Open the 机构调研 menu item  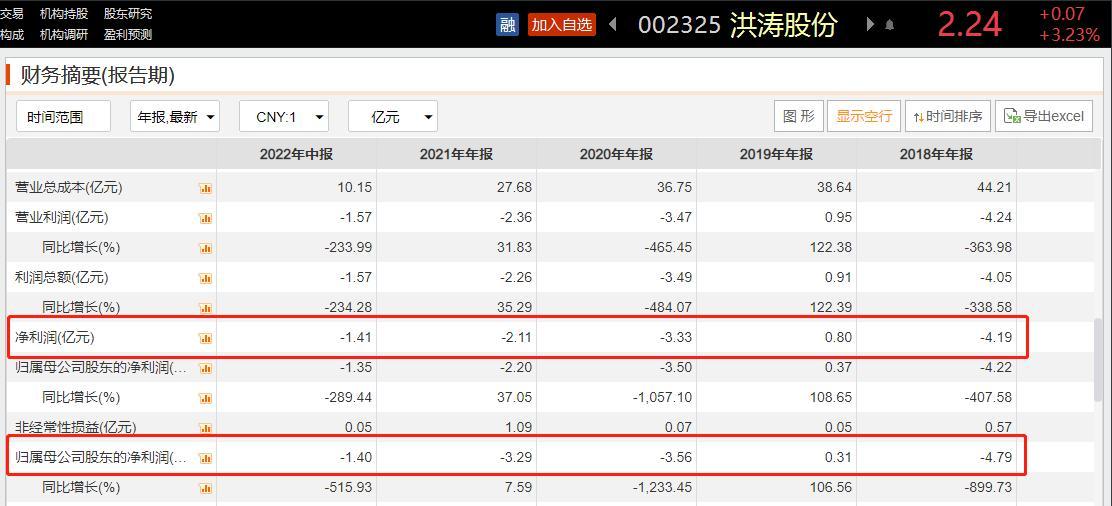click(64, 35)
